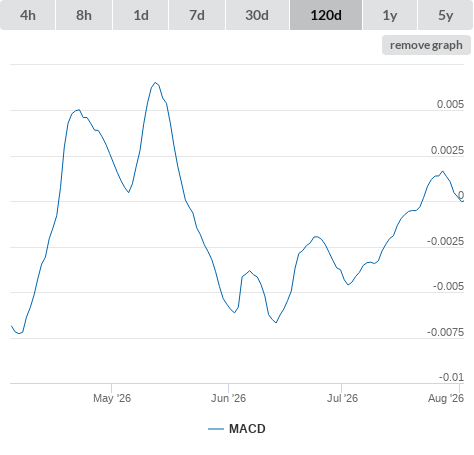Choose the 1d range tab
The width and height of the screenshot is (474, 455).
click(x=141, y=15)
